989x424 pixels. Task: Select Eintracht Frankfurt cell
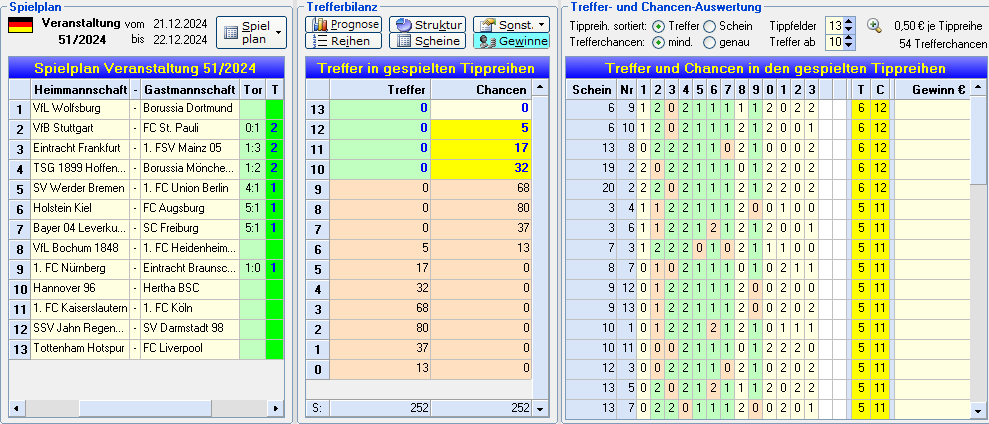[80, 149]
